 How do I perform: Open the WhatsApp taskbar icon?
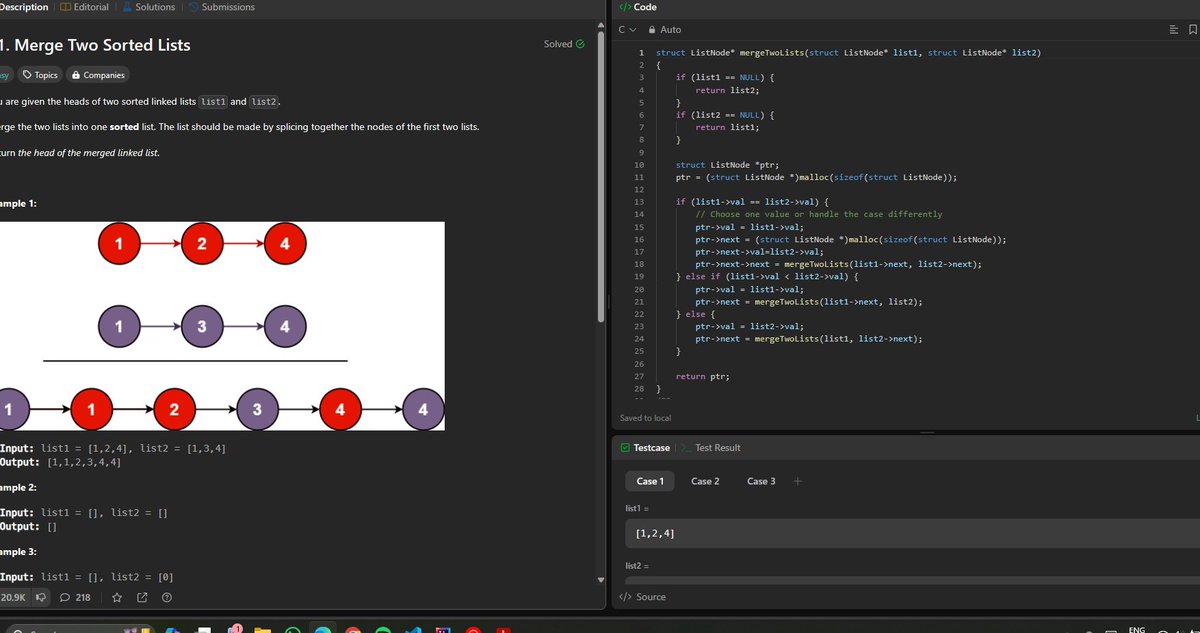coord(293,631)
